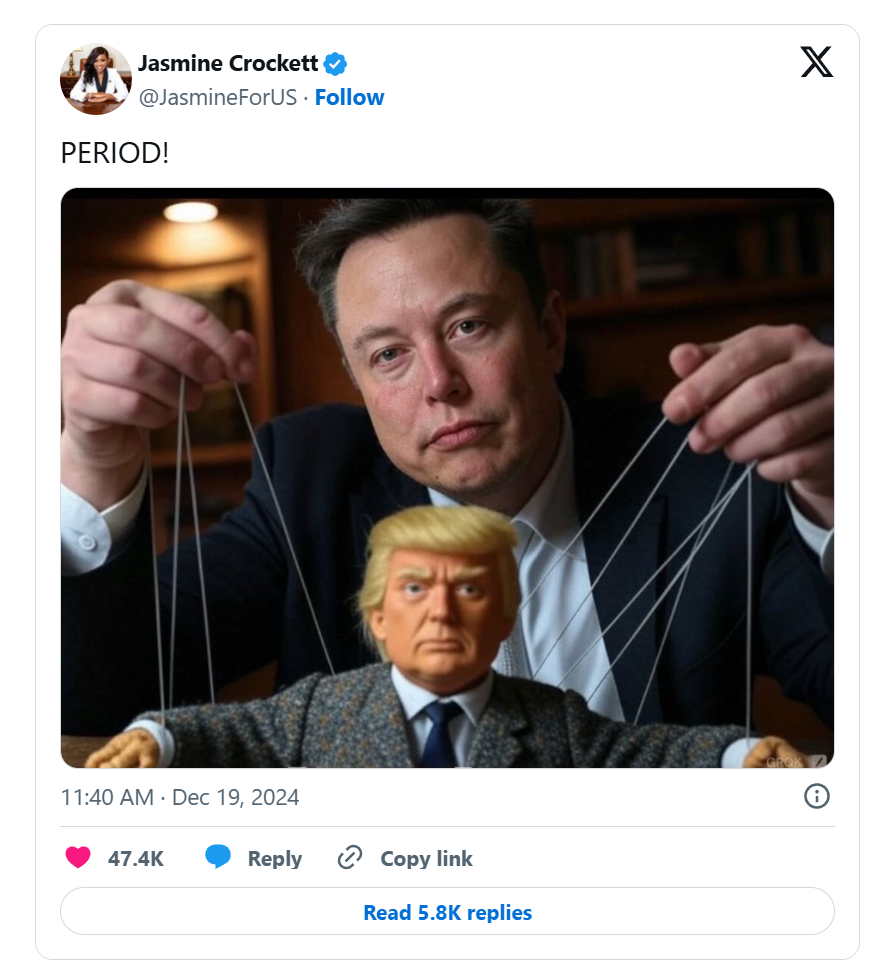Image resolution: width=882 pixels, height=976 pixels.
Task: Click the reply speech bubble icon
Action: click(x=218, y=858)
